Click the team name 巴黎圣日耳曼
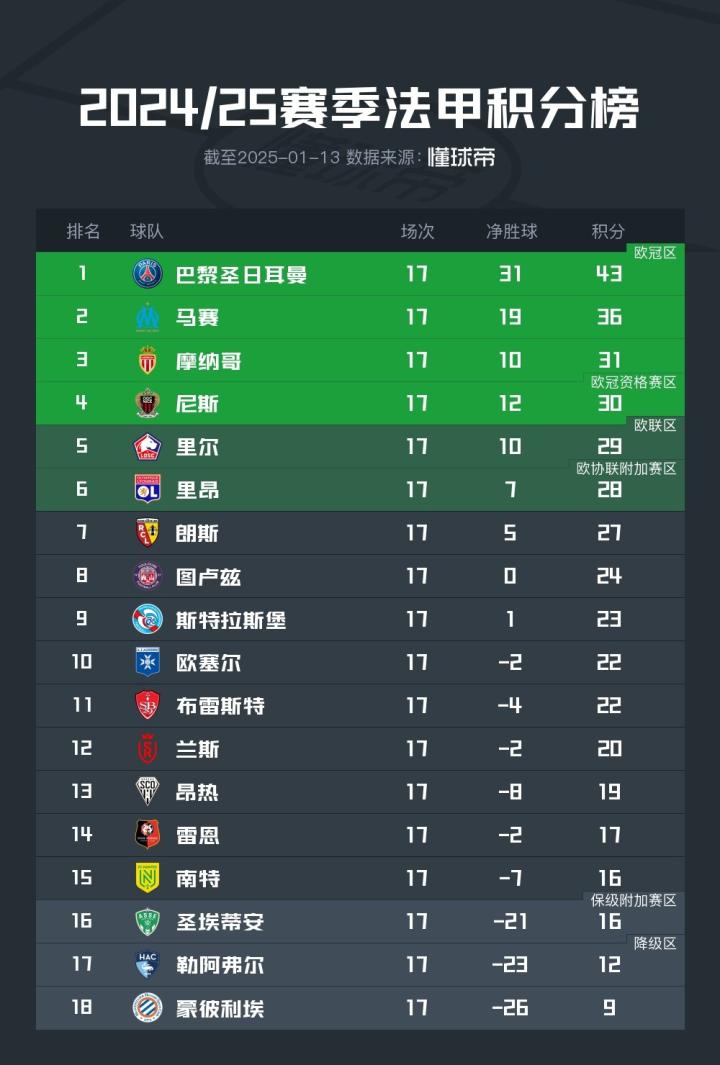Image resolution: width=720 pixels, height=1065 pixels. click(x=241, y=275)
